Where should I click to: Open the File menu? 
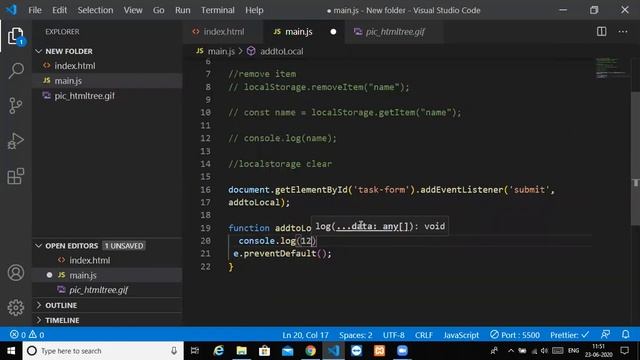[35, 10]
